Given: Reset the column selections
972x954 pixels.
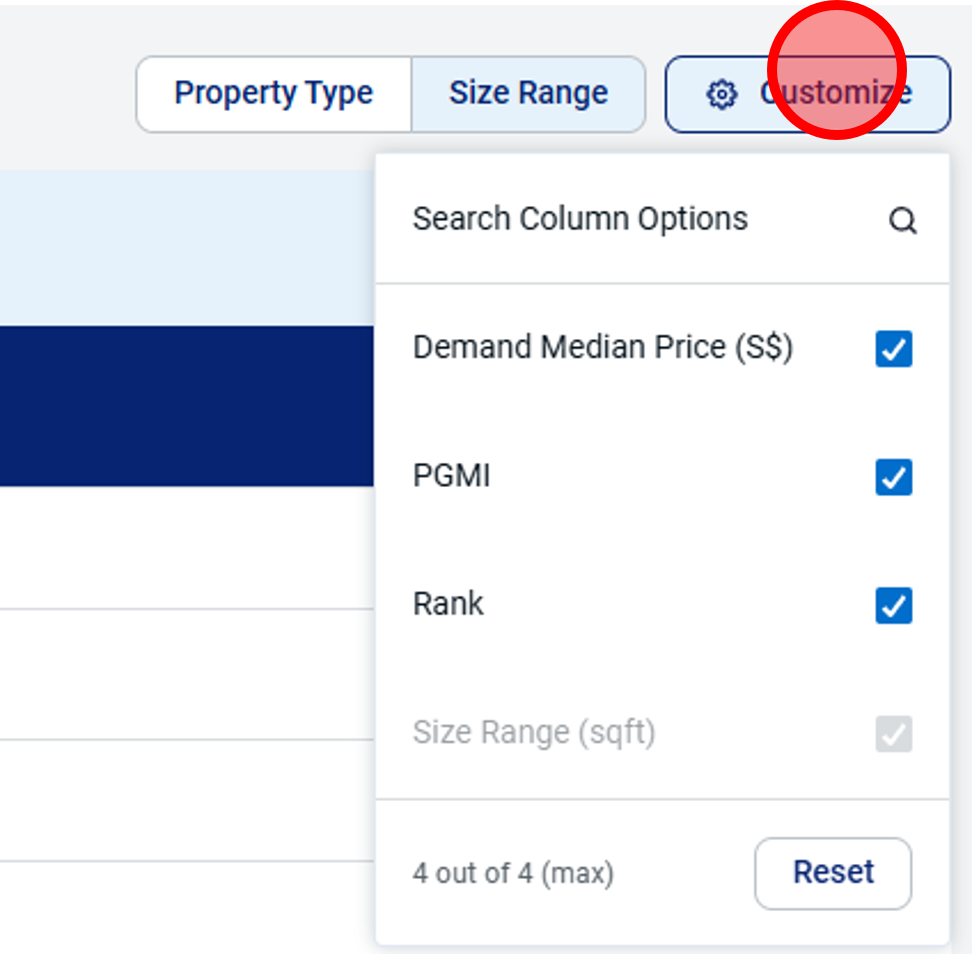Looking at the screenshot, I should pyautogui.click(x=833, y=873).
